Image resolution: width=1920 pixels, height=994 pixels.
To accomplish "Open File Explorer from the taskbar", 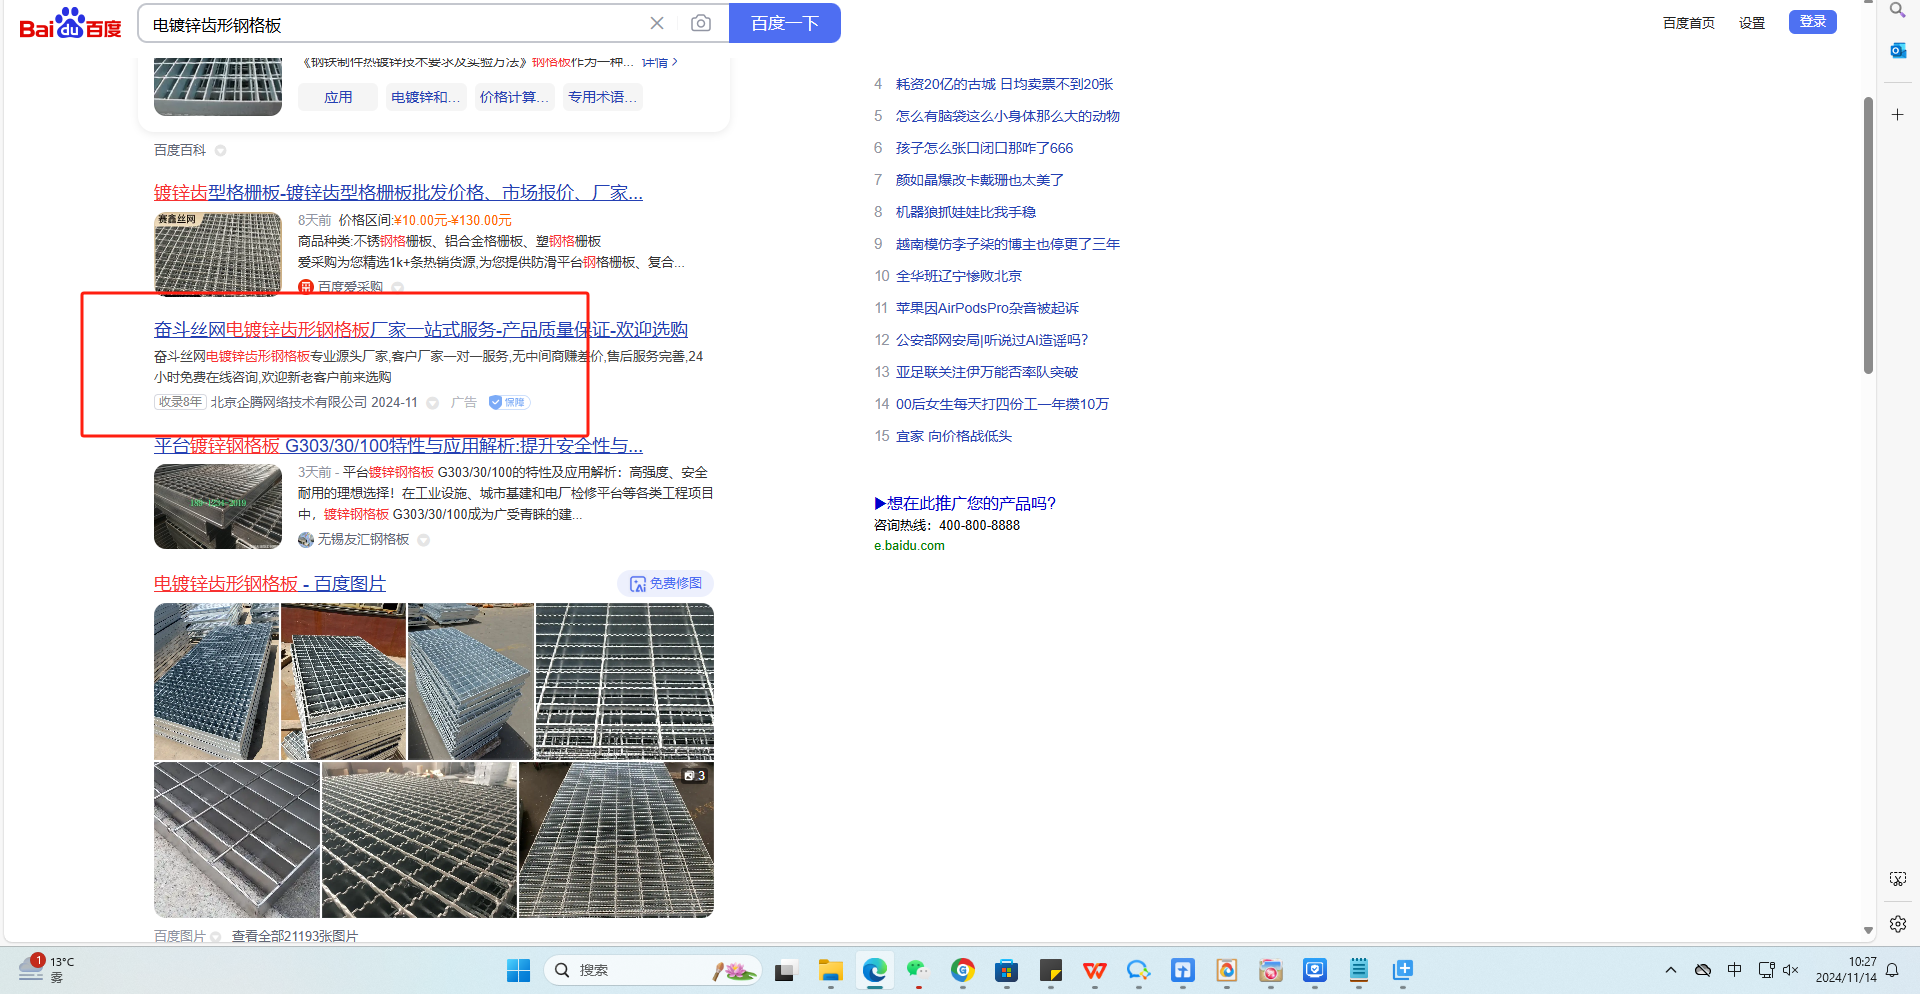I will tap(830, 970).
